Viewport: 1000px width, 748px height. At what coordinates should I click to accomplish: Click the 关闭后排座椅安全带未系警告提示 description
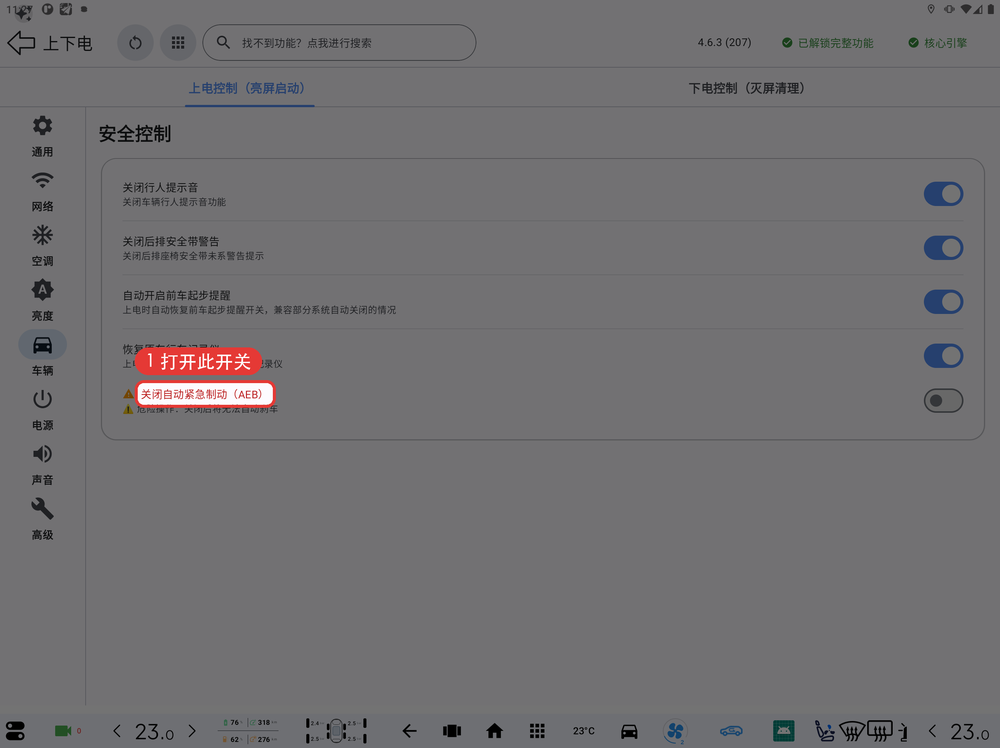coord(193,256)
